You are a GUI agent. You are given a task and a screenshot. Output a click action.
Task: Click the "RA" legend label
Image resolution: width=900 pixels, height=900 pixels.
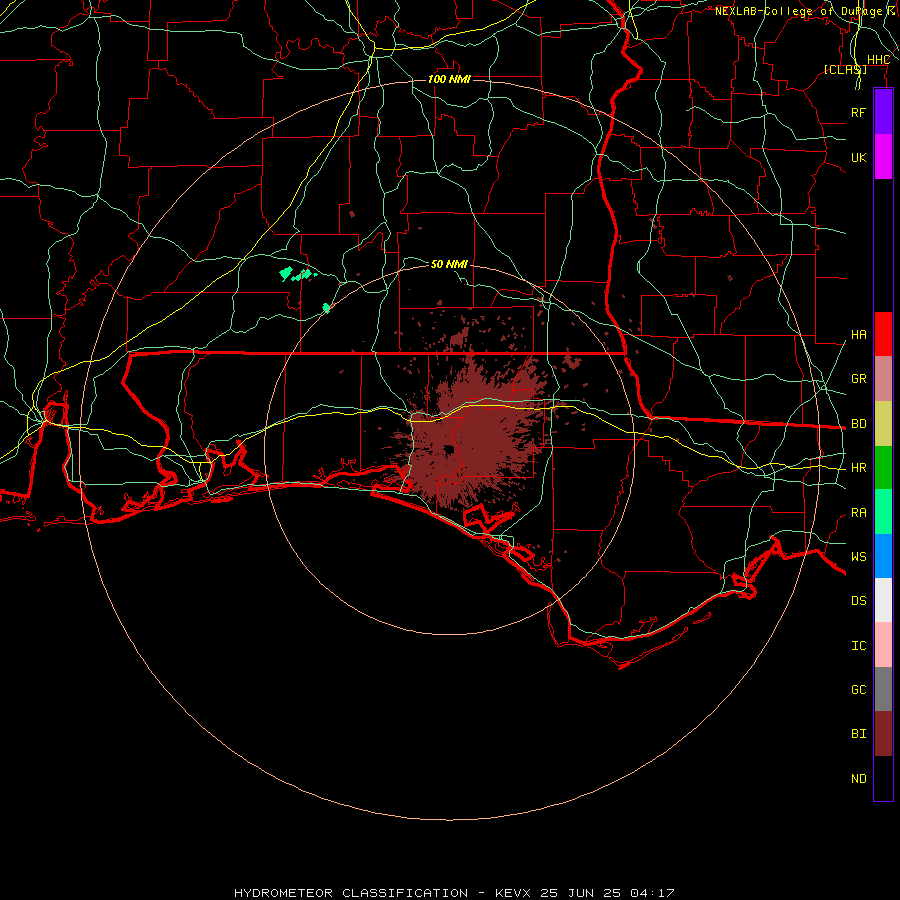click(858, 513)
